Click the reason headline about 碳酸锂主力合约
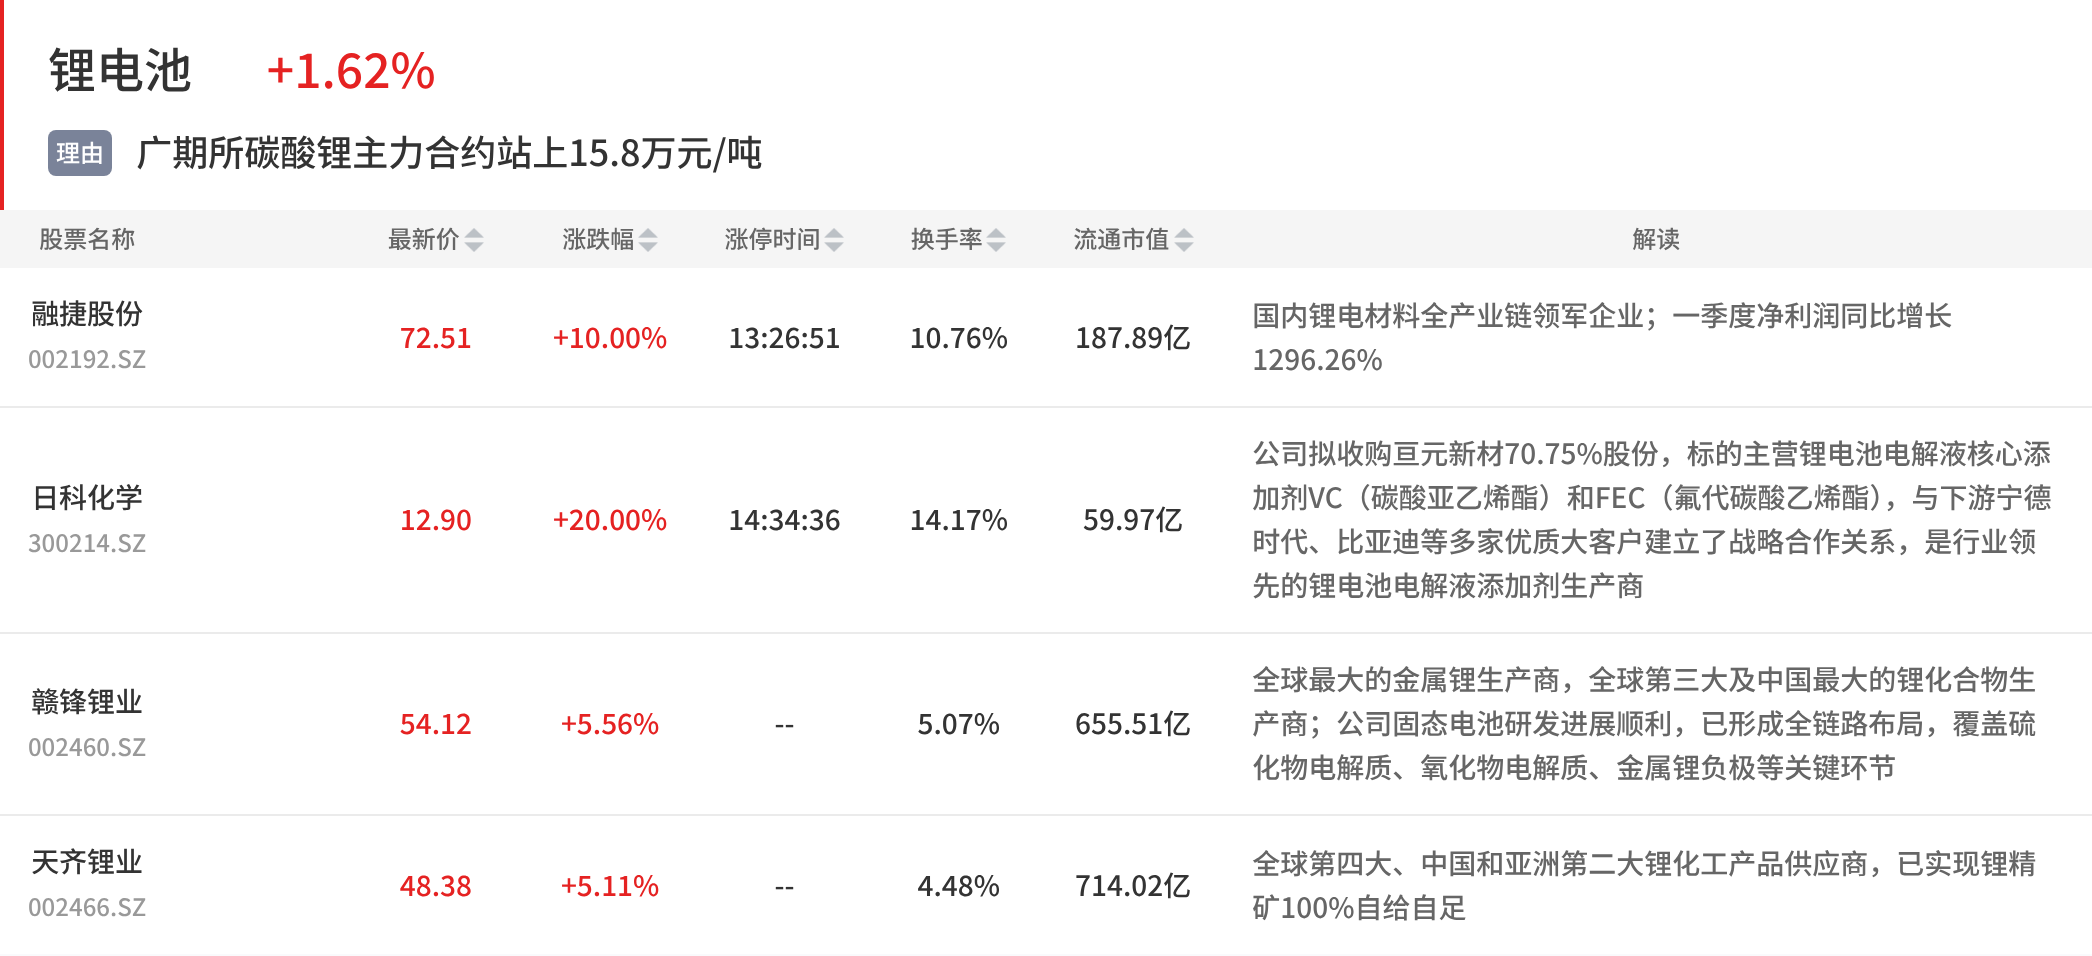Viewport: 2092px width, 956px height. [x=449, y=153]
